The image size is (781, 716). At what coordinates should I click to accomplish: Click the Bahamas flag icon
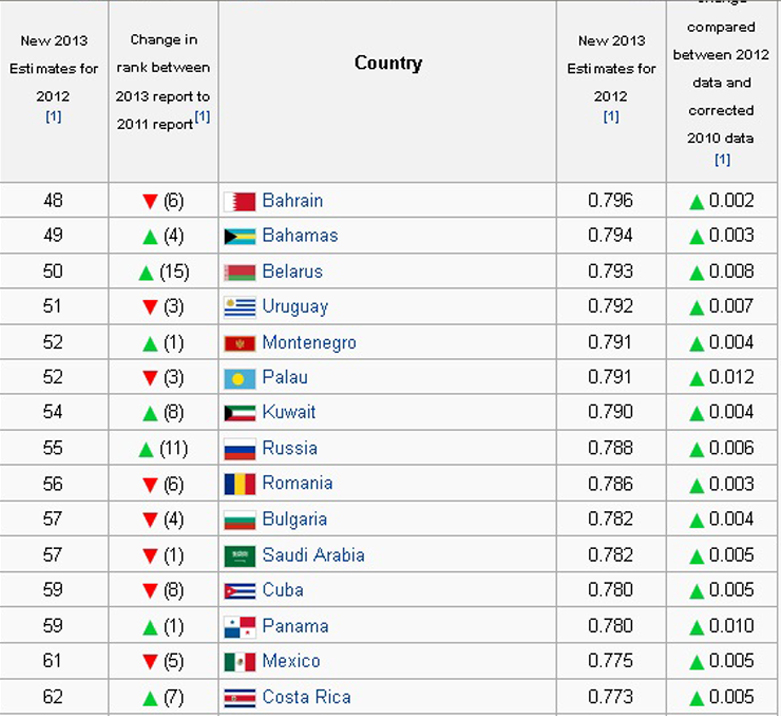point(240,237)
